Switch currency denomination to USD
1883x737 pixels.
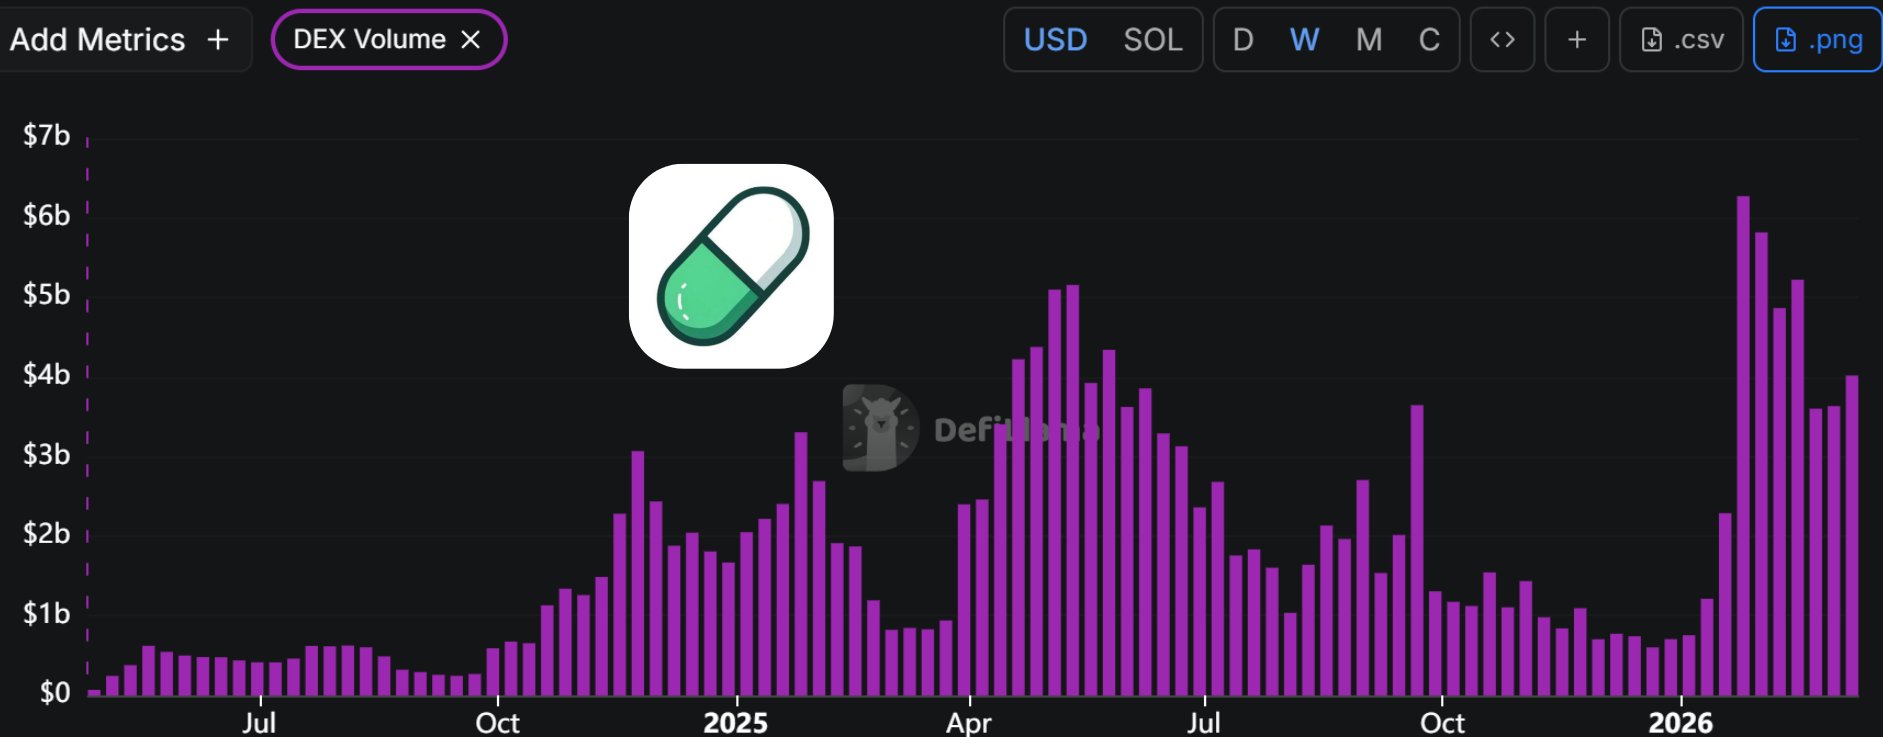(1055, 40)
